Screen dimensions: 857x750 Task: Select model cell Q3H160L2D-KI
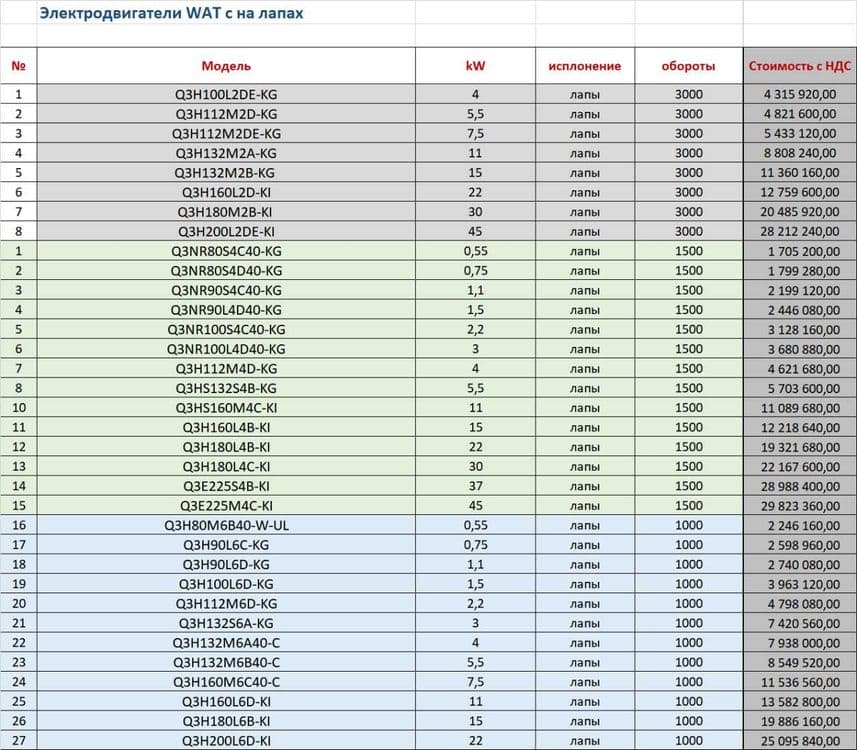coord(226,192)
